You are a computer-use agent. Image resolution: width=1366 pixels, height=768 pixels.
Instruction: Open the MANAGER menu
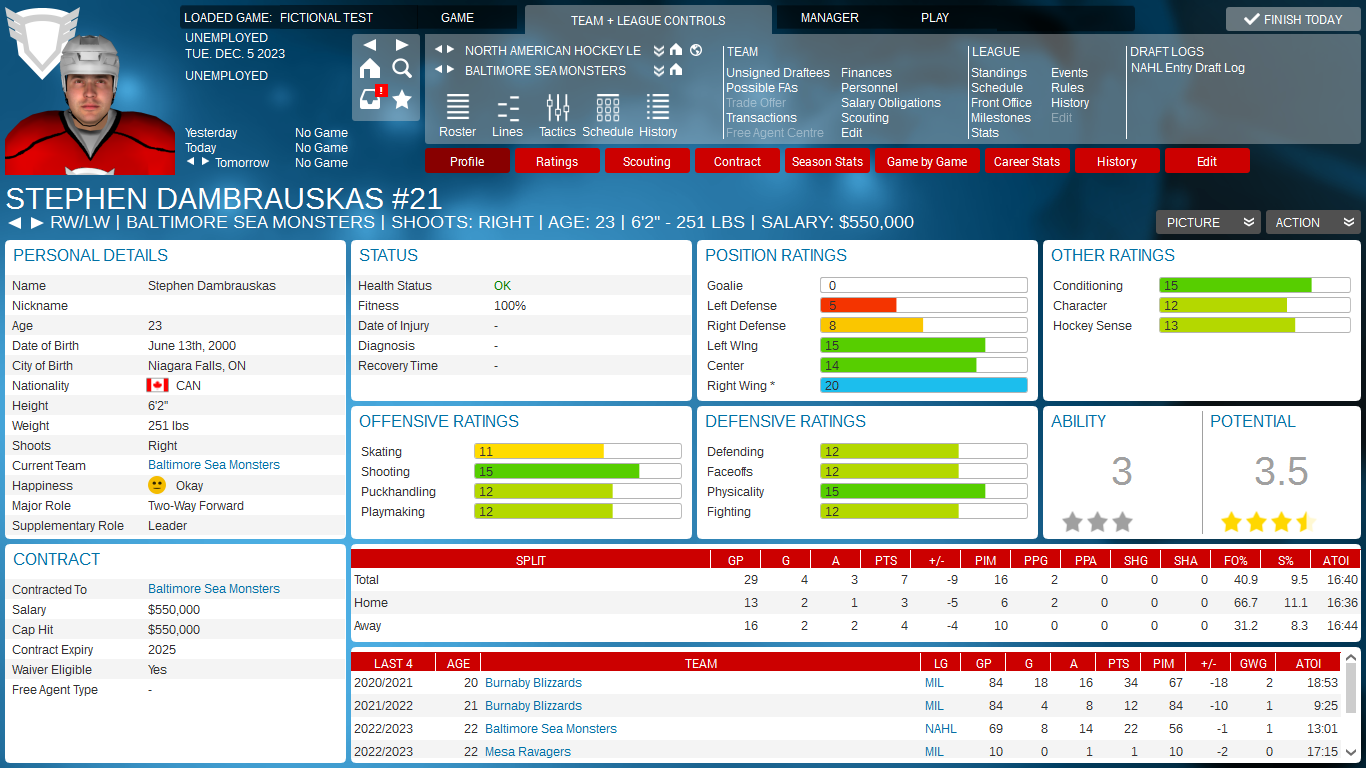pos(829,18)
